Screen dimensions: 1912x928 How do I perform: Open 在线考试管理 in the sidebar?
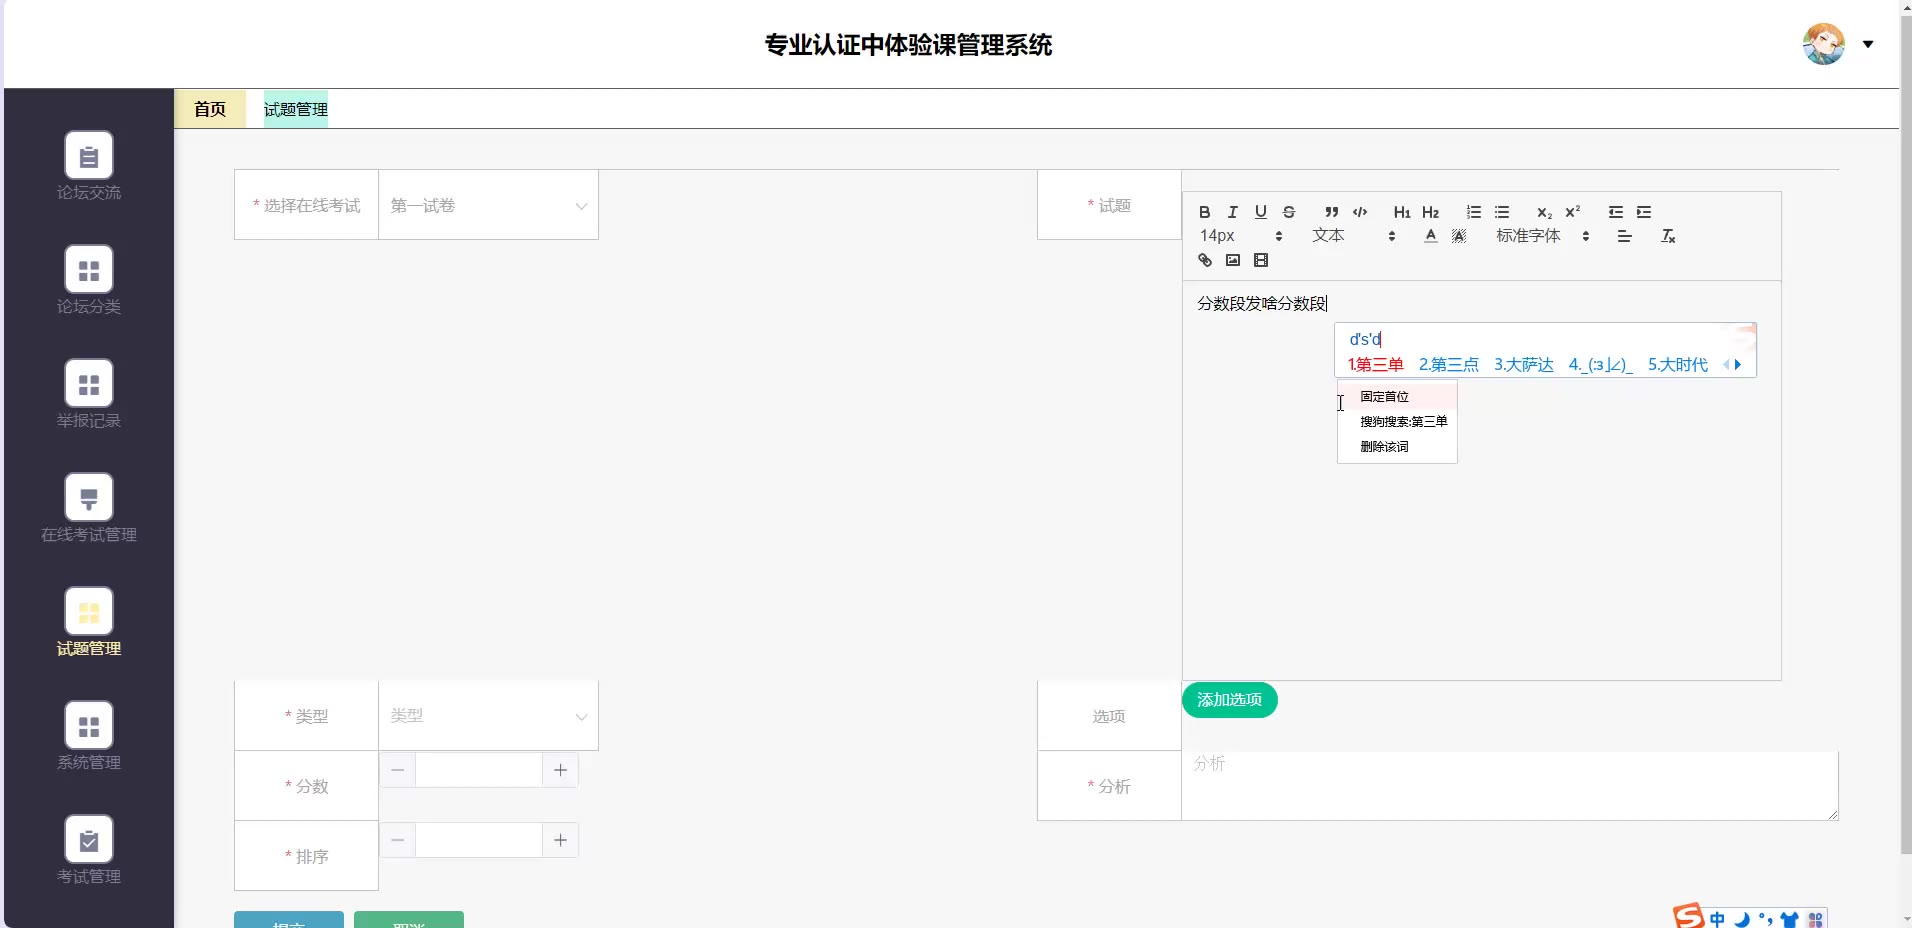pyautogui.click(x=89, y=509)
